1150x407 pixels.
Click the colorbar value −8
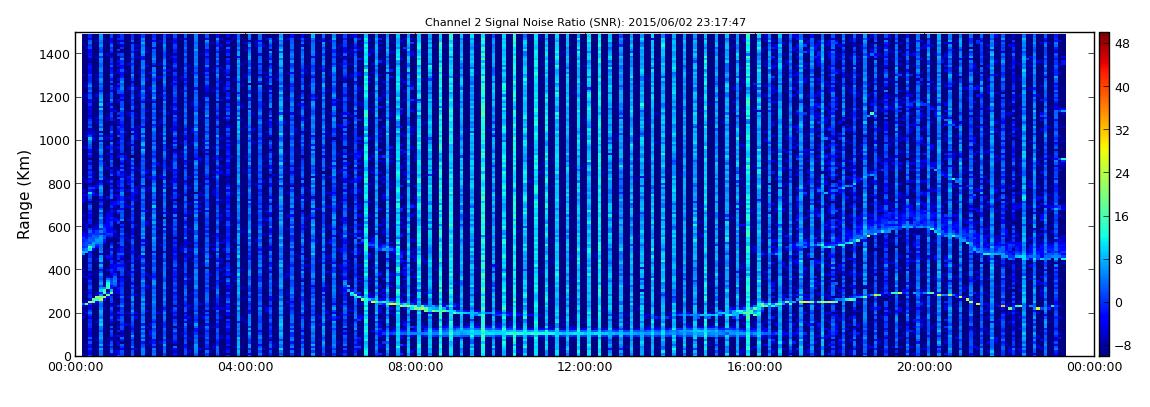tap(1122, 345)
